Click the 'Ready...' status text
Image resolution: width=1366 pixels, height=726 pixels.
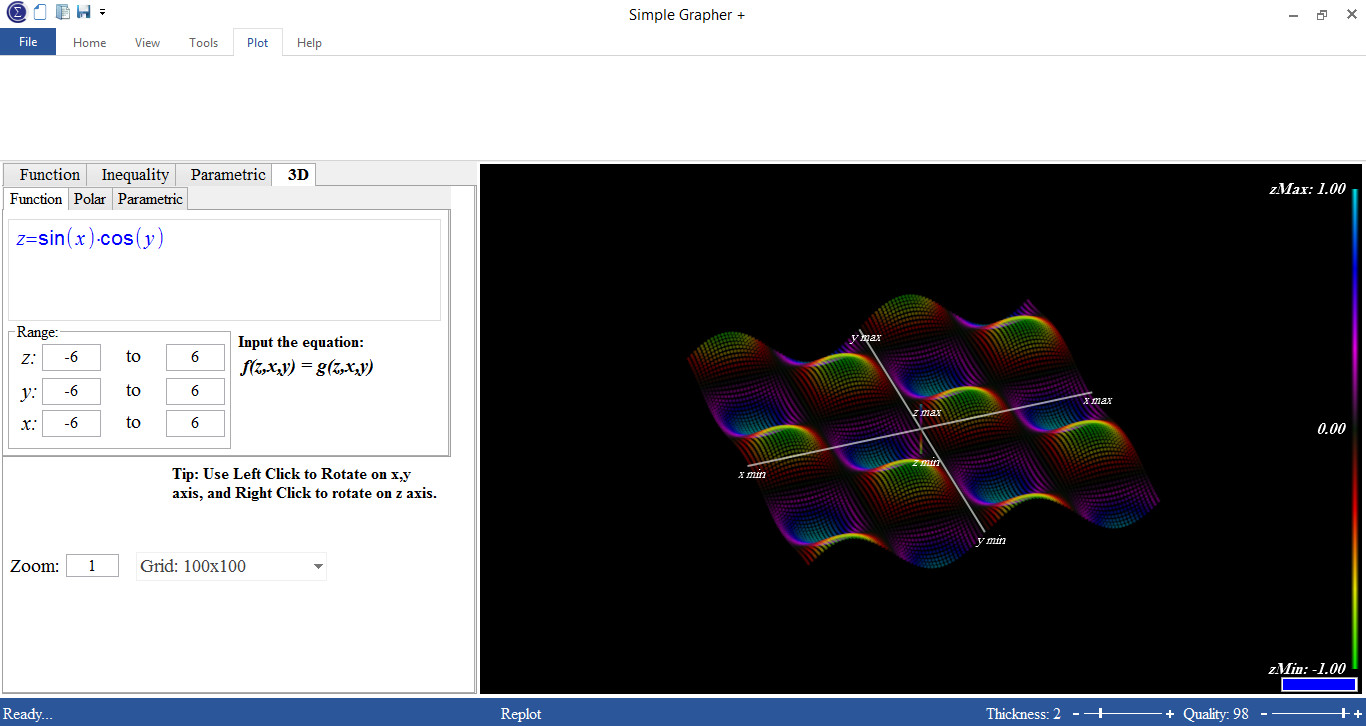tap(27, 714)
